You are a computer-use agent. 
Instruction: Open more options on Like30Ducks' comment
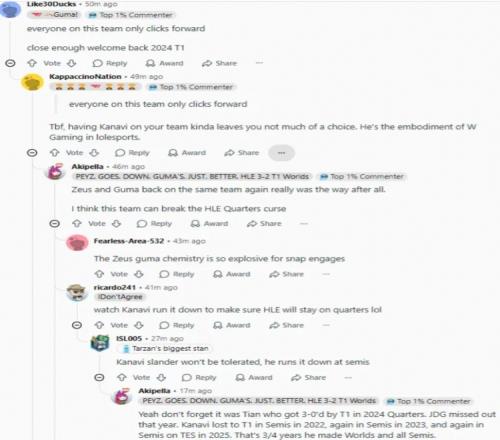coord(259,63)
